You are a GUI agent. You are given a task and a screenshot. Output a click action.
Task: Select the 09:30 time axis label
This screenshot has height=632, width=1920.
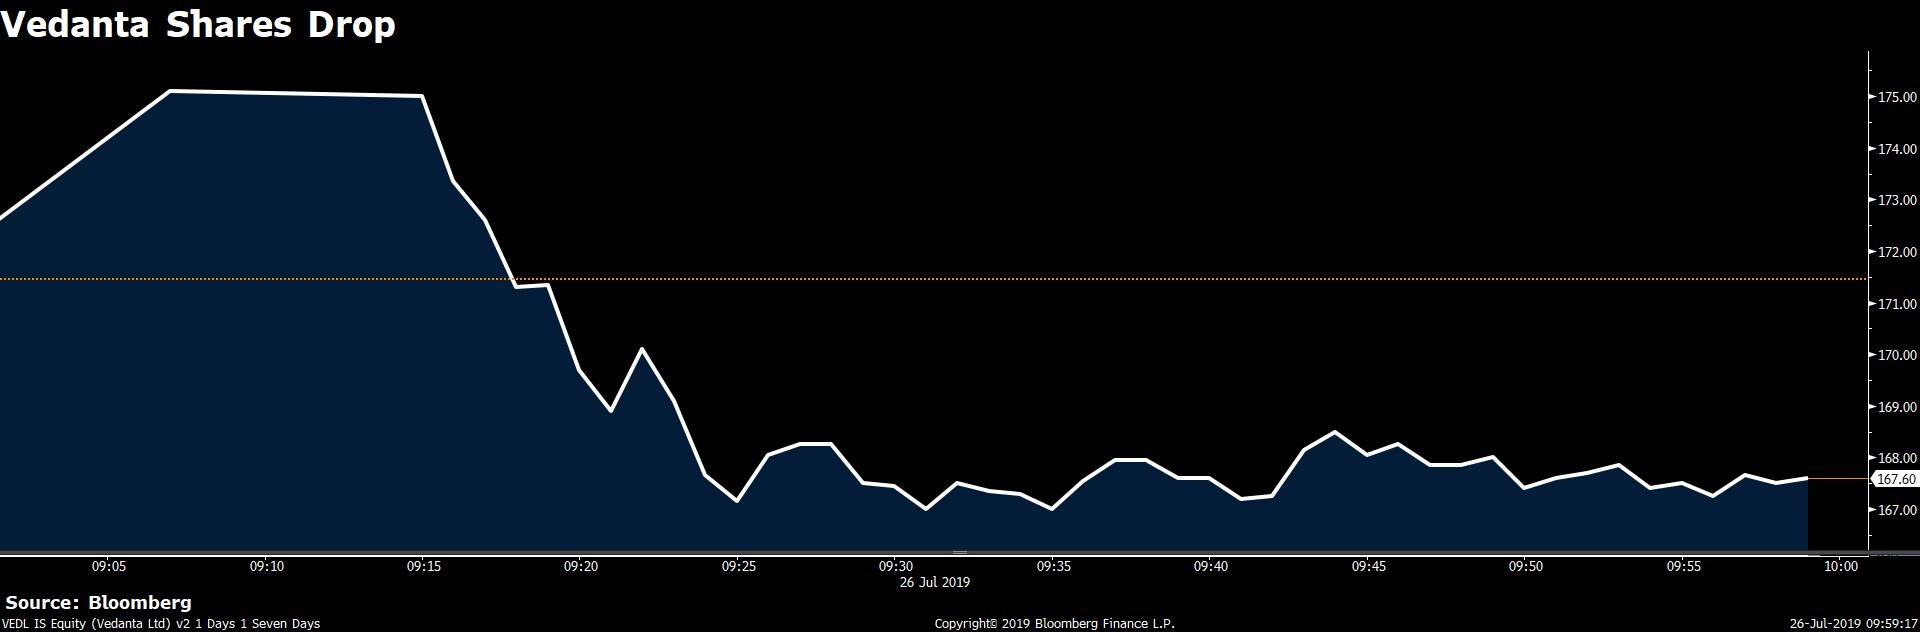(895, 566)
